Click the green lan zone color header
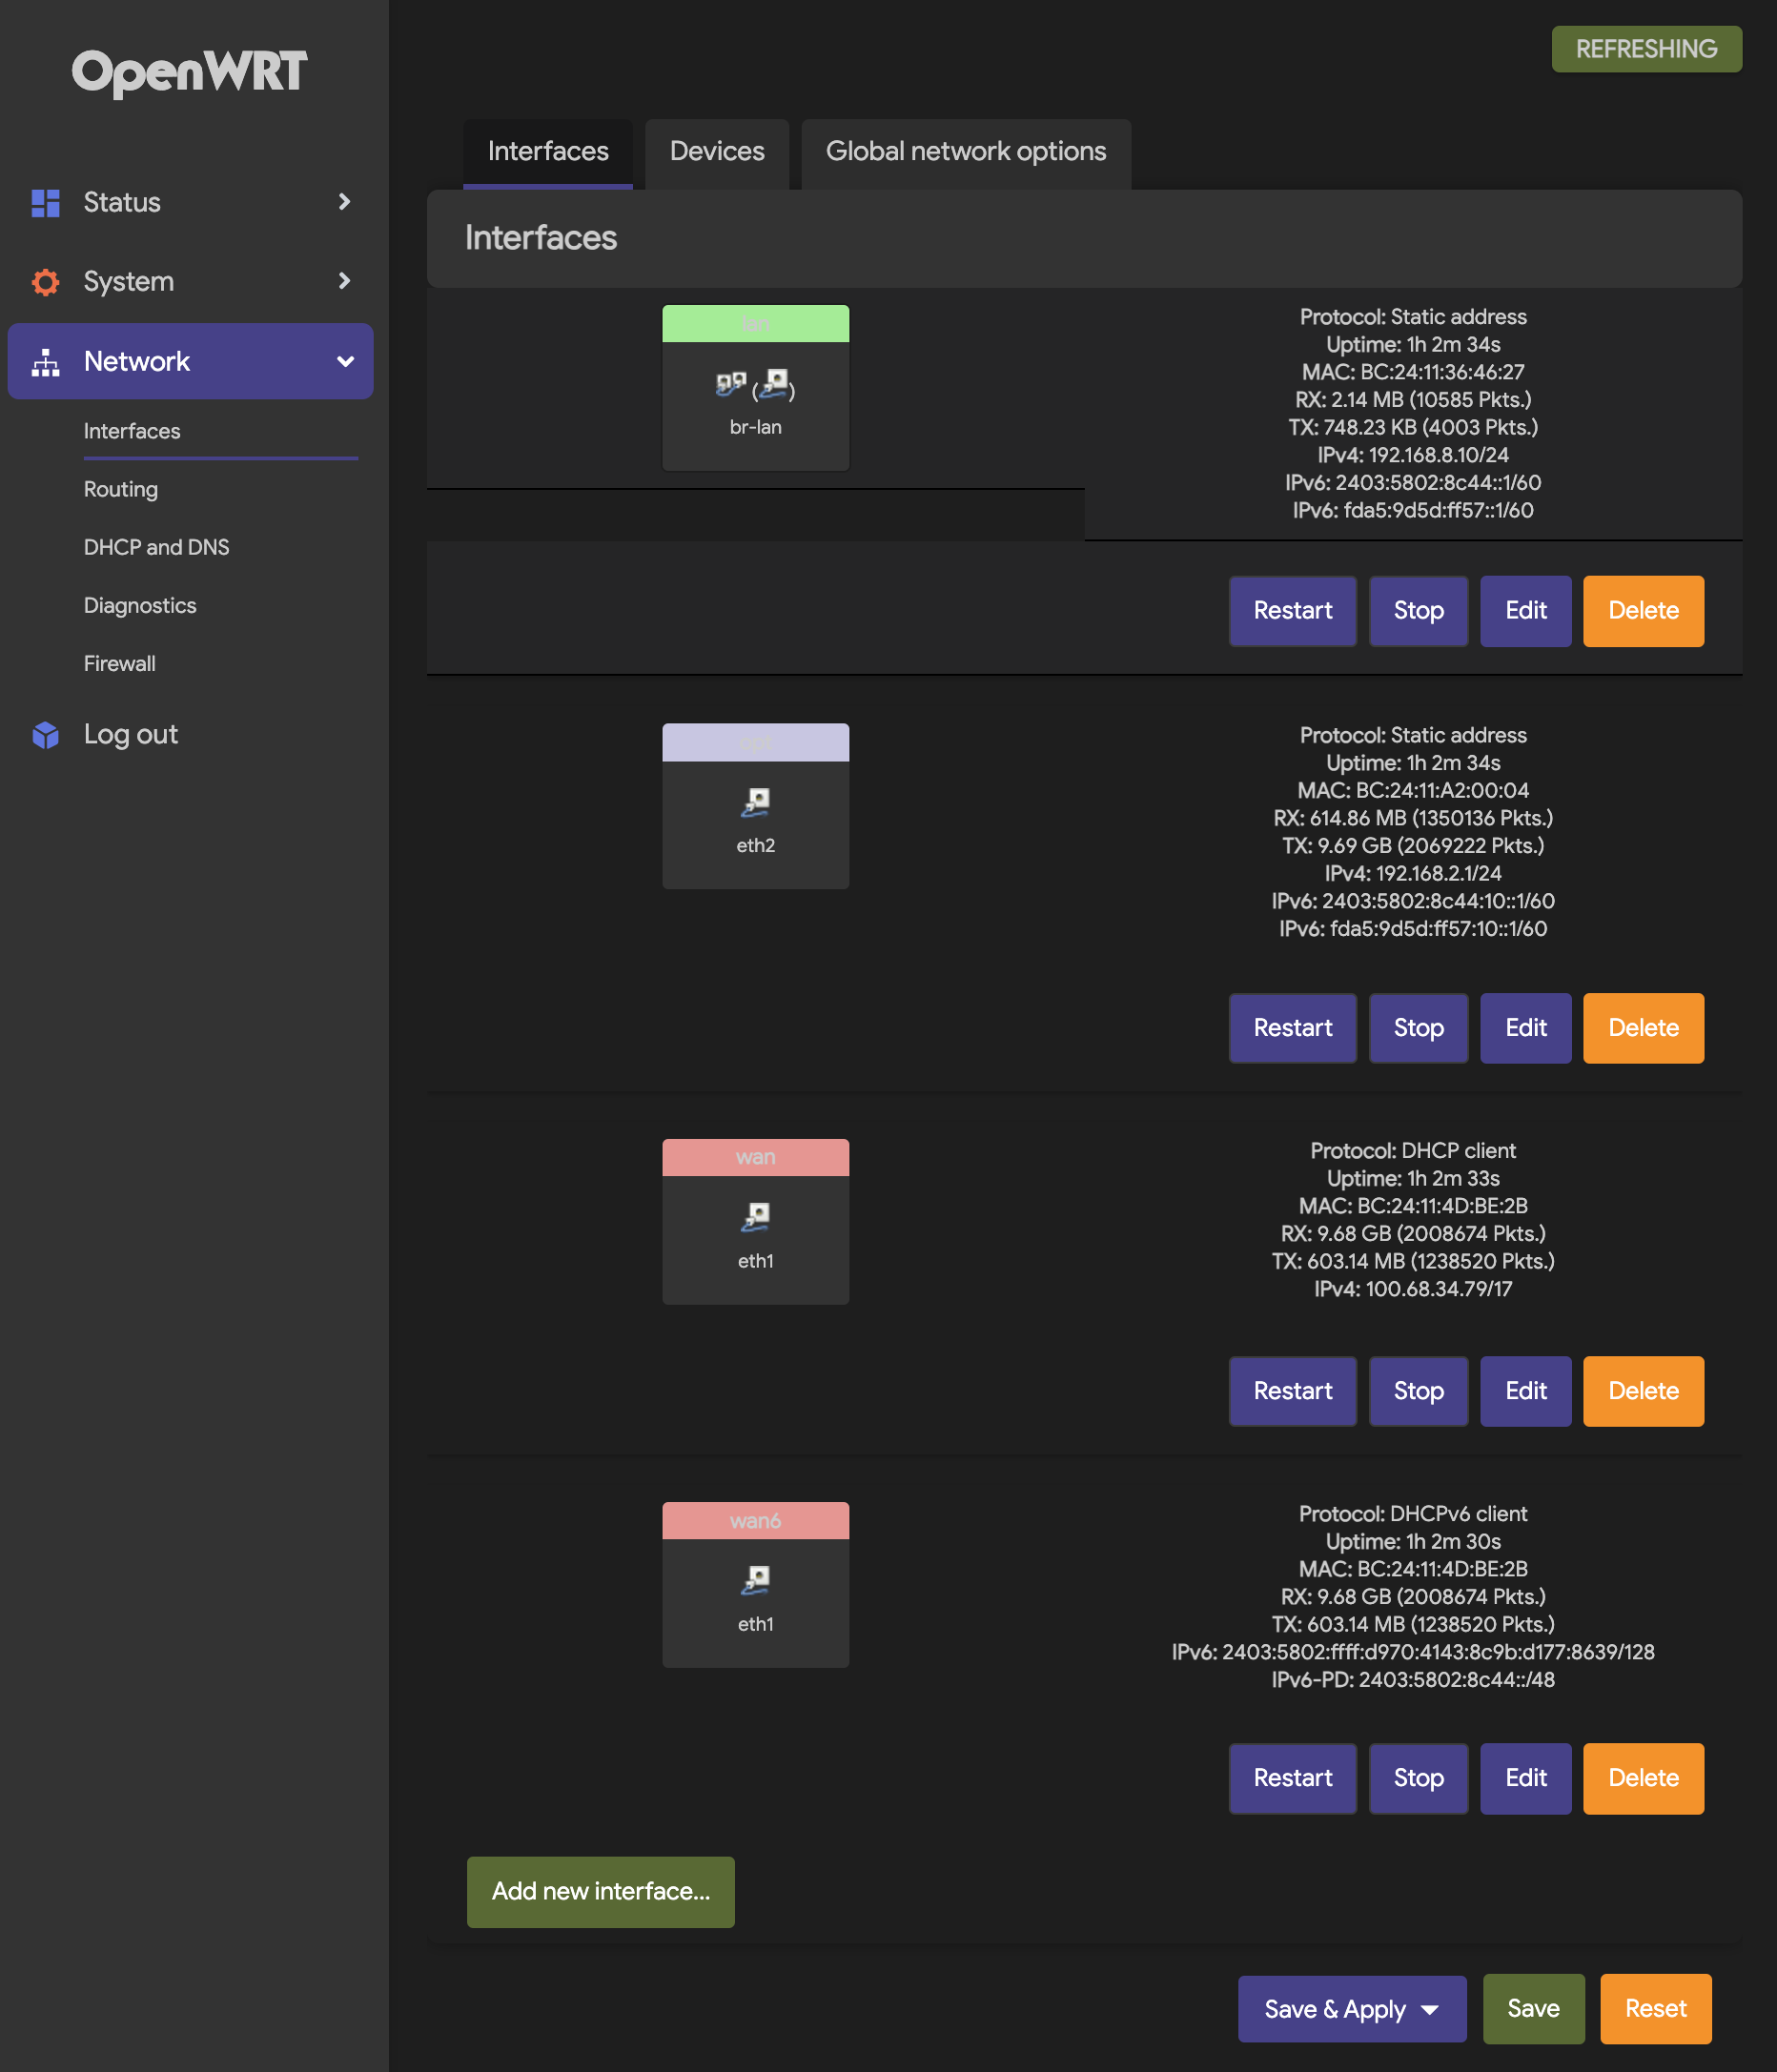Image resolution: width=1777 pixels, height=2072 pixels. click(755, 324)
